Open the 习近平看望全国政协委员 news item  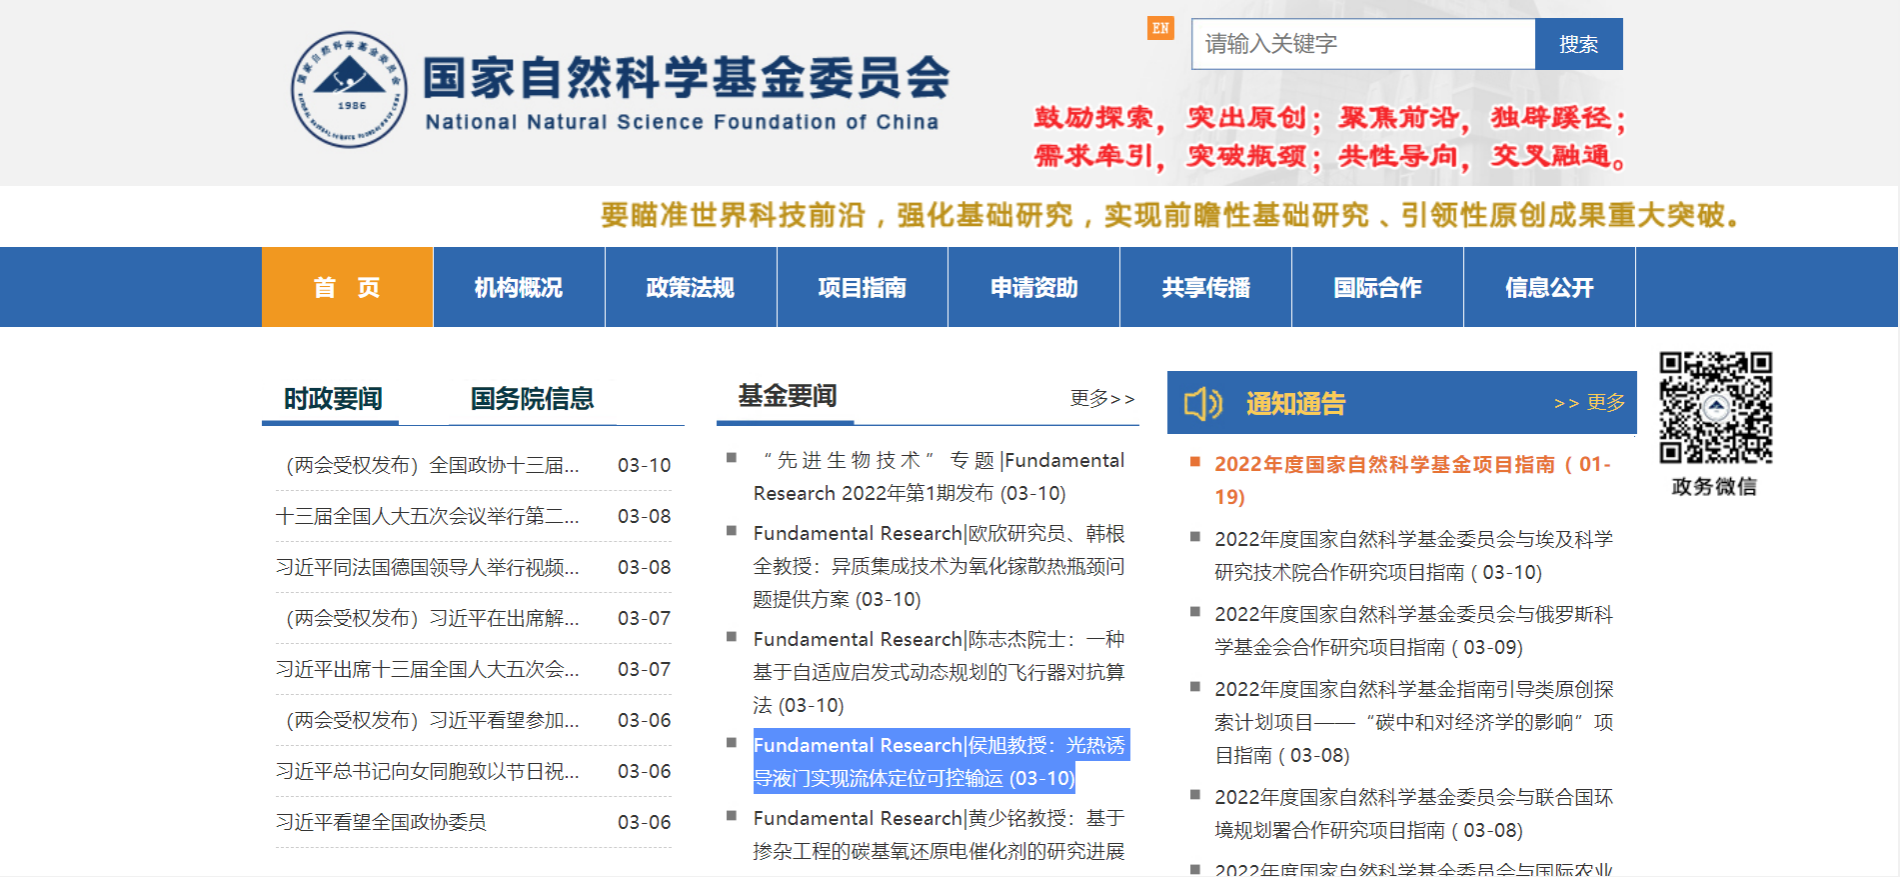pos(381,822)
